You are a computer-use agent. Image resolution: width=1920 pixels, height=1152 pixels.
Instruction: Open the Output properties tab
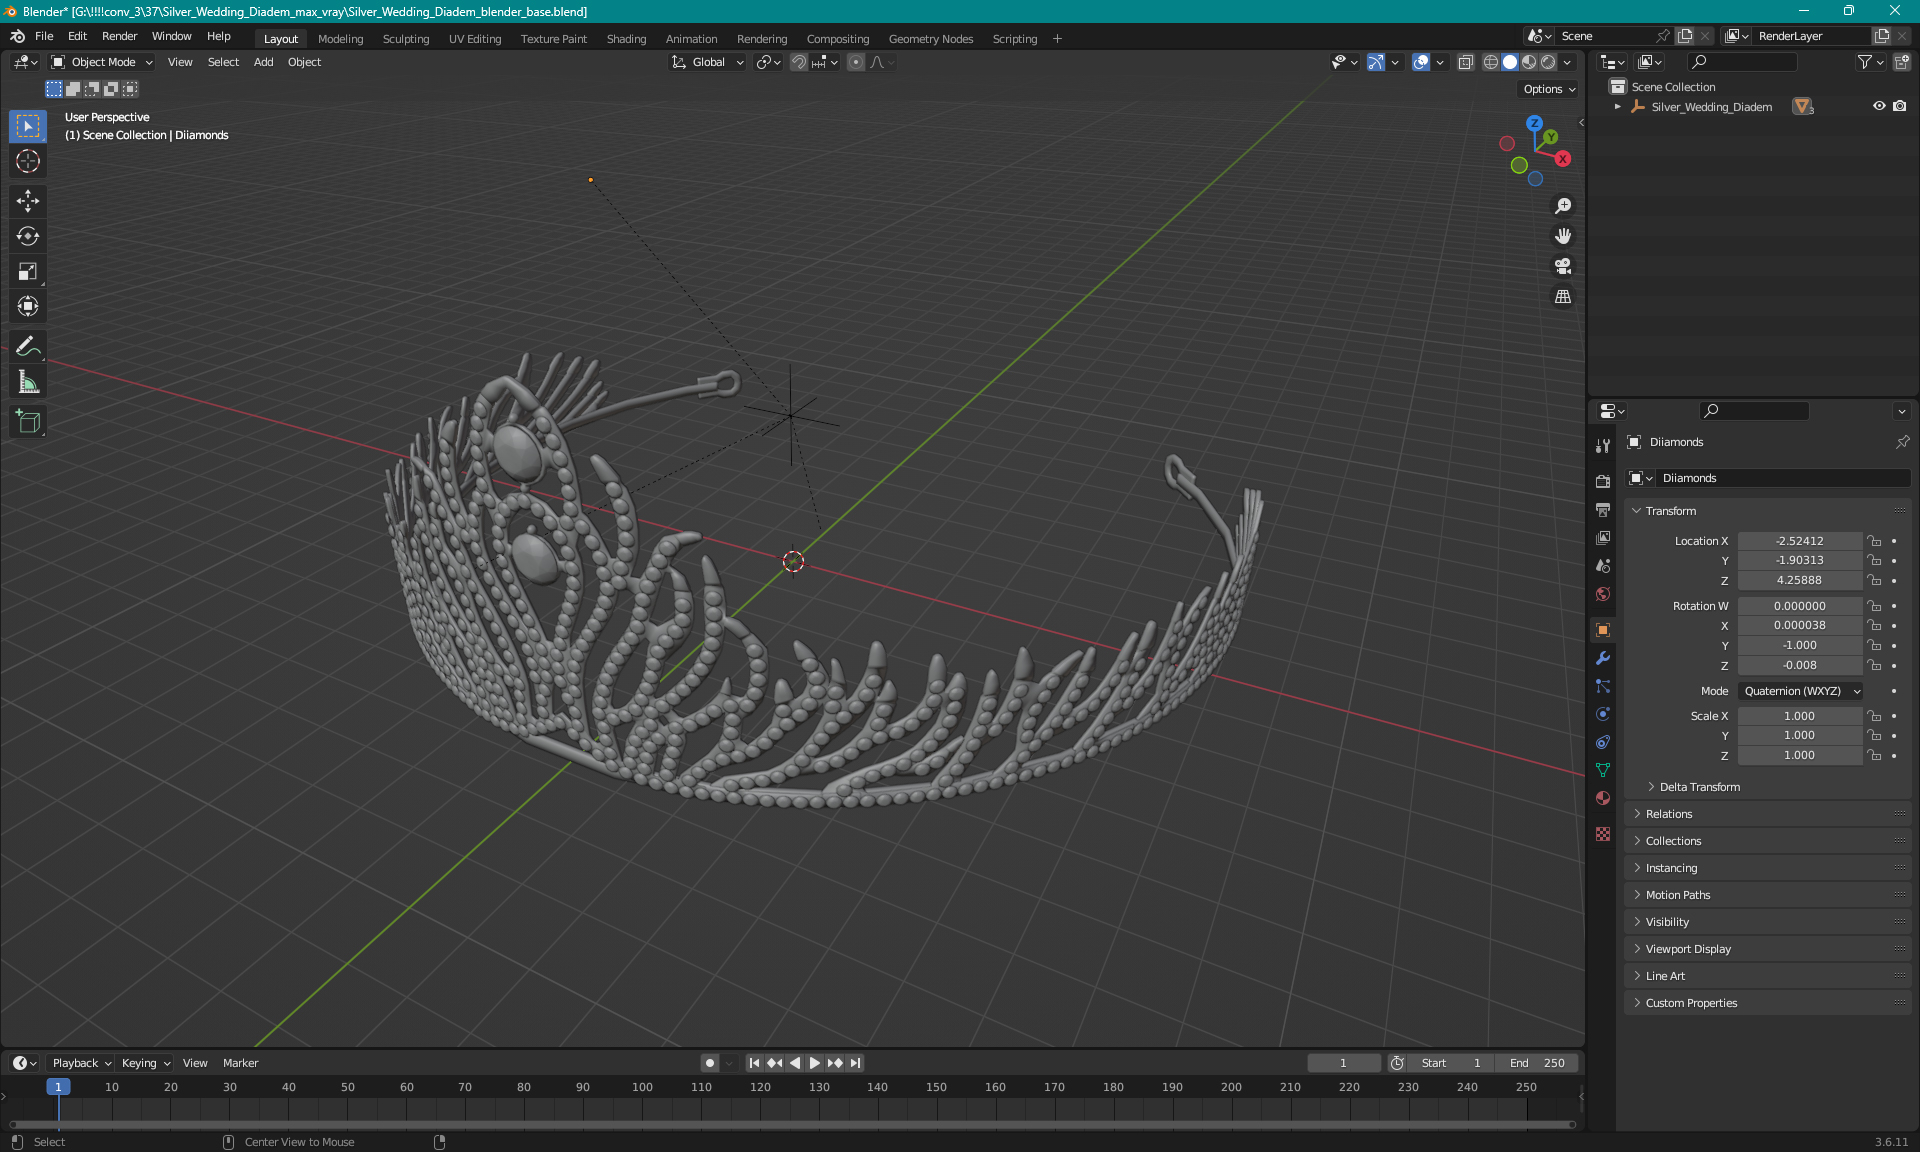pyautogui.click(x=1603, y=509)
